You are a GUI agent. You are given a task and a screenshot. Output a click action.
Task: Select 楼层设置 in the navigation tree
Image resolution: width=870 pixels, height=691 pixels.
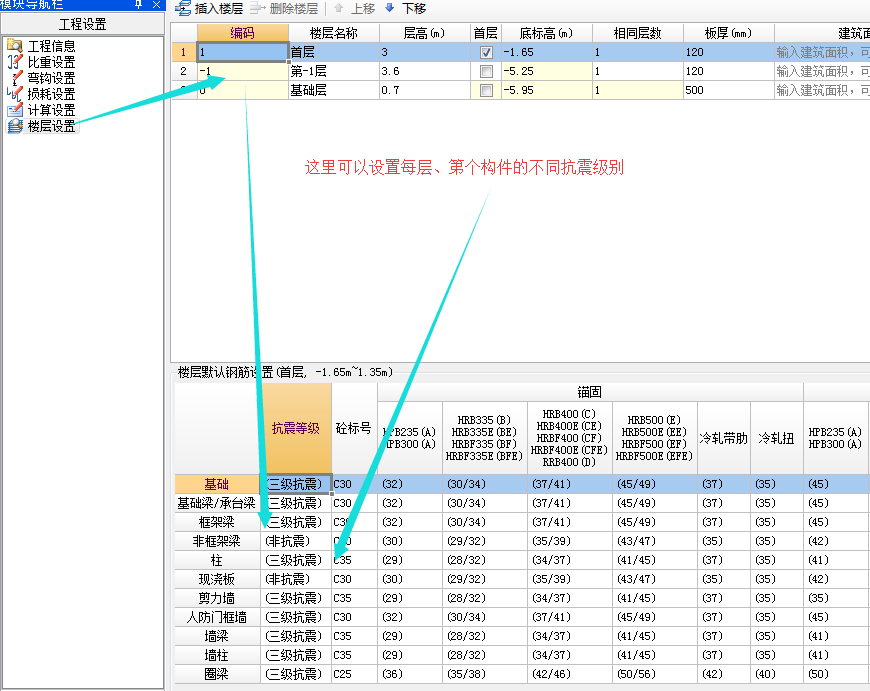[51, 126]
